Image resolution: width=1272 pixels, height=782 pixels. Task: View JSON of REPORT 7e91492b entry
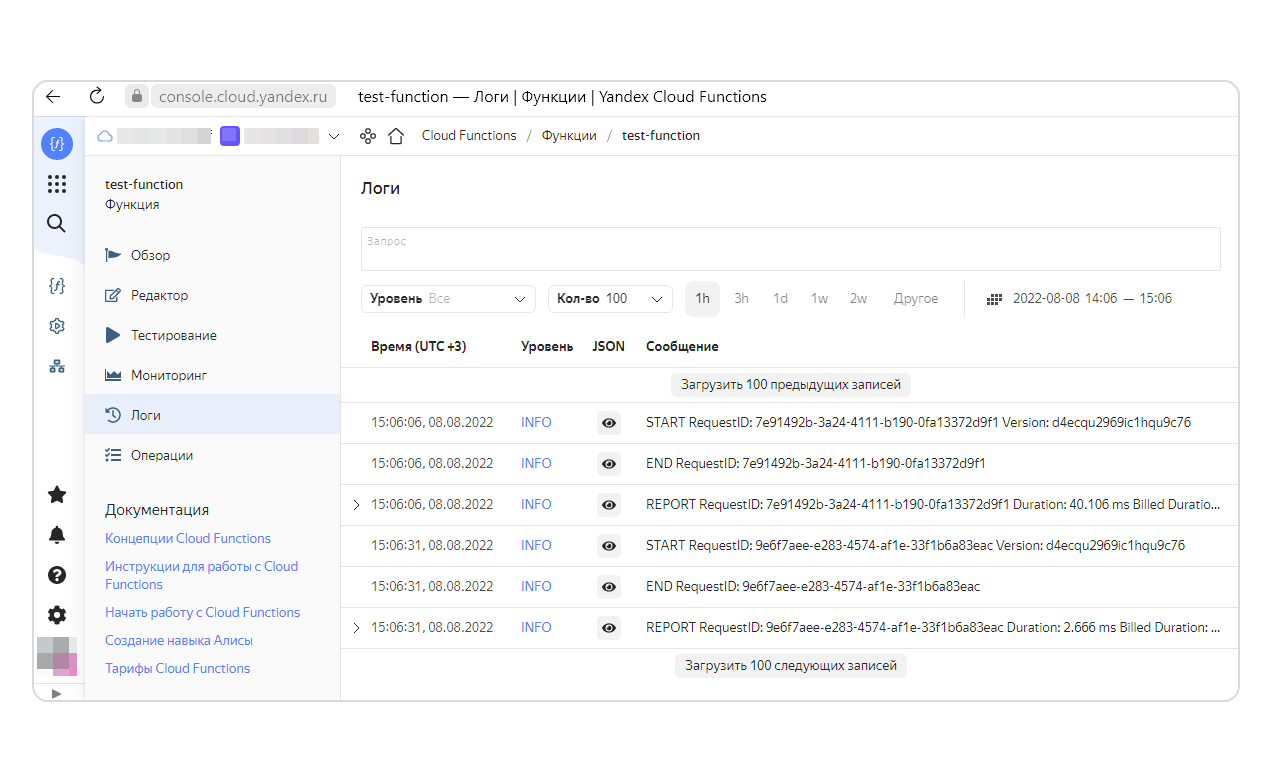pyautogui.click(x=609, y=505)
